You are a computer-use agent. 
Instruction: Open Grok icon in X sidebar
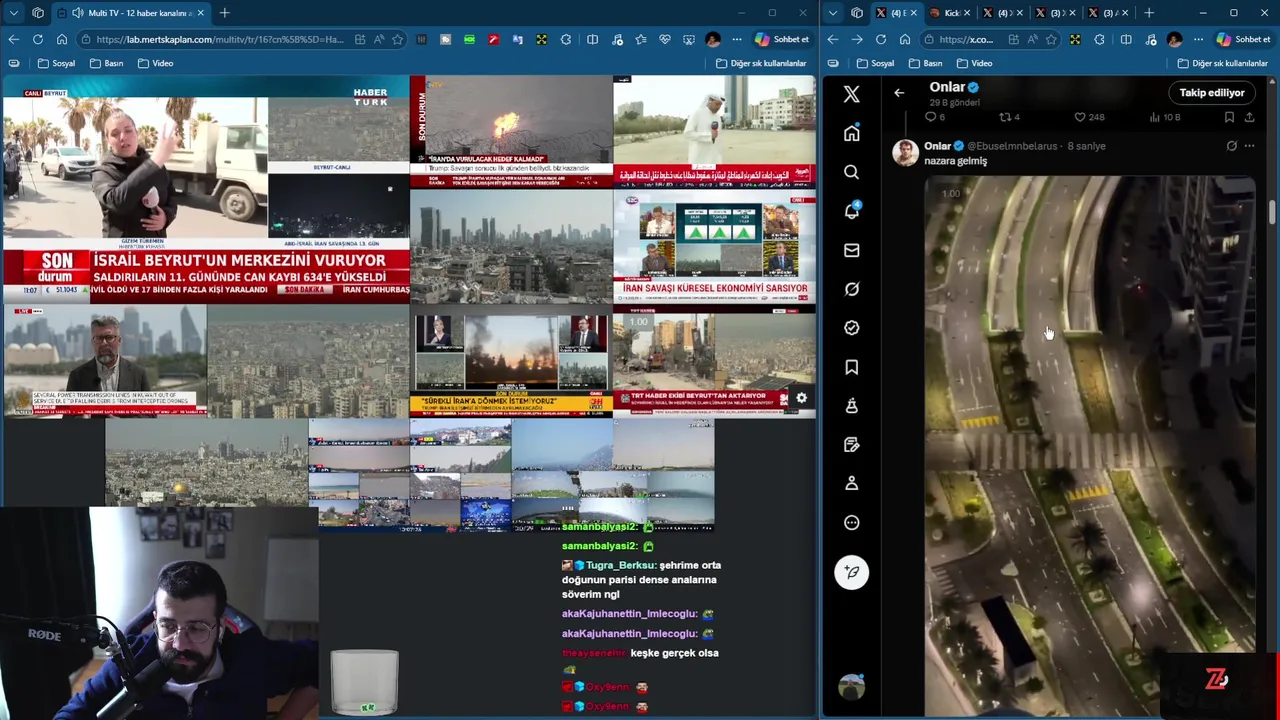pyautogui.click(x=851, y=289)
